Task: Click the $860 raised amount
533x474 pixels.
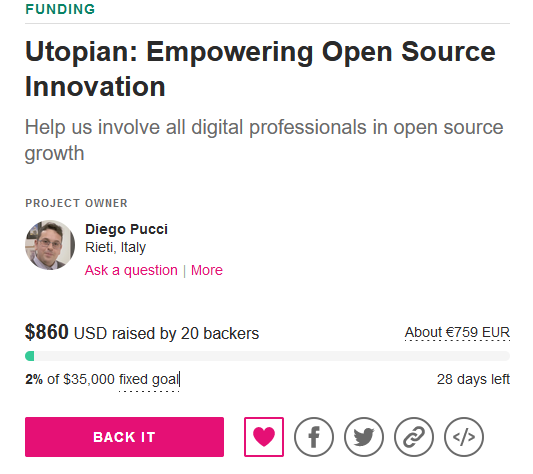Action: 47,332
